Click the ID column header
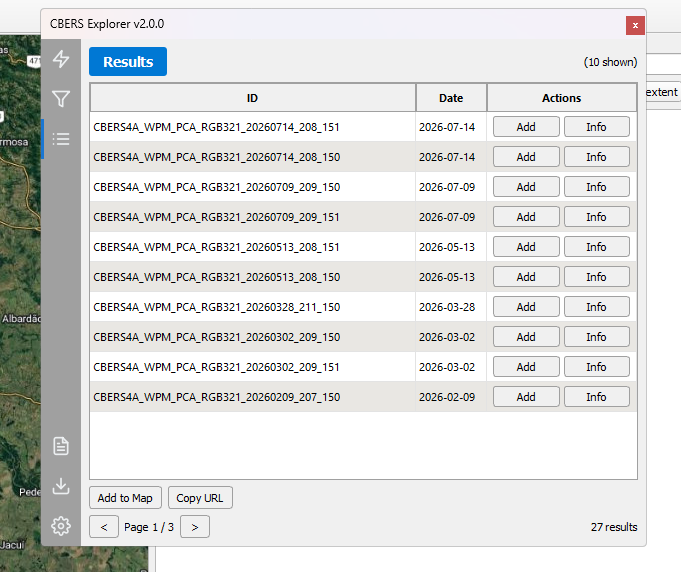 pos(252,98)
